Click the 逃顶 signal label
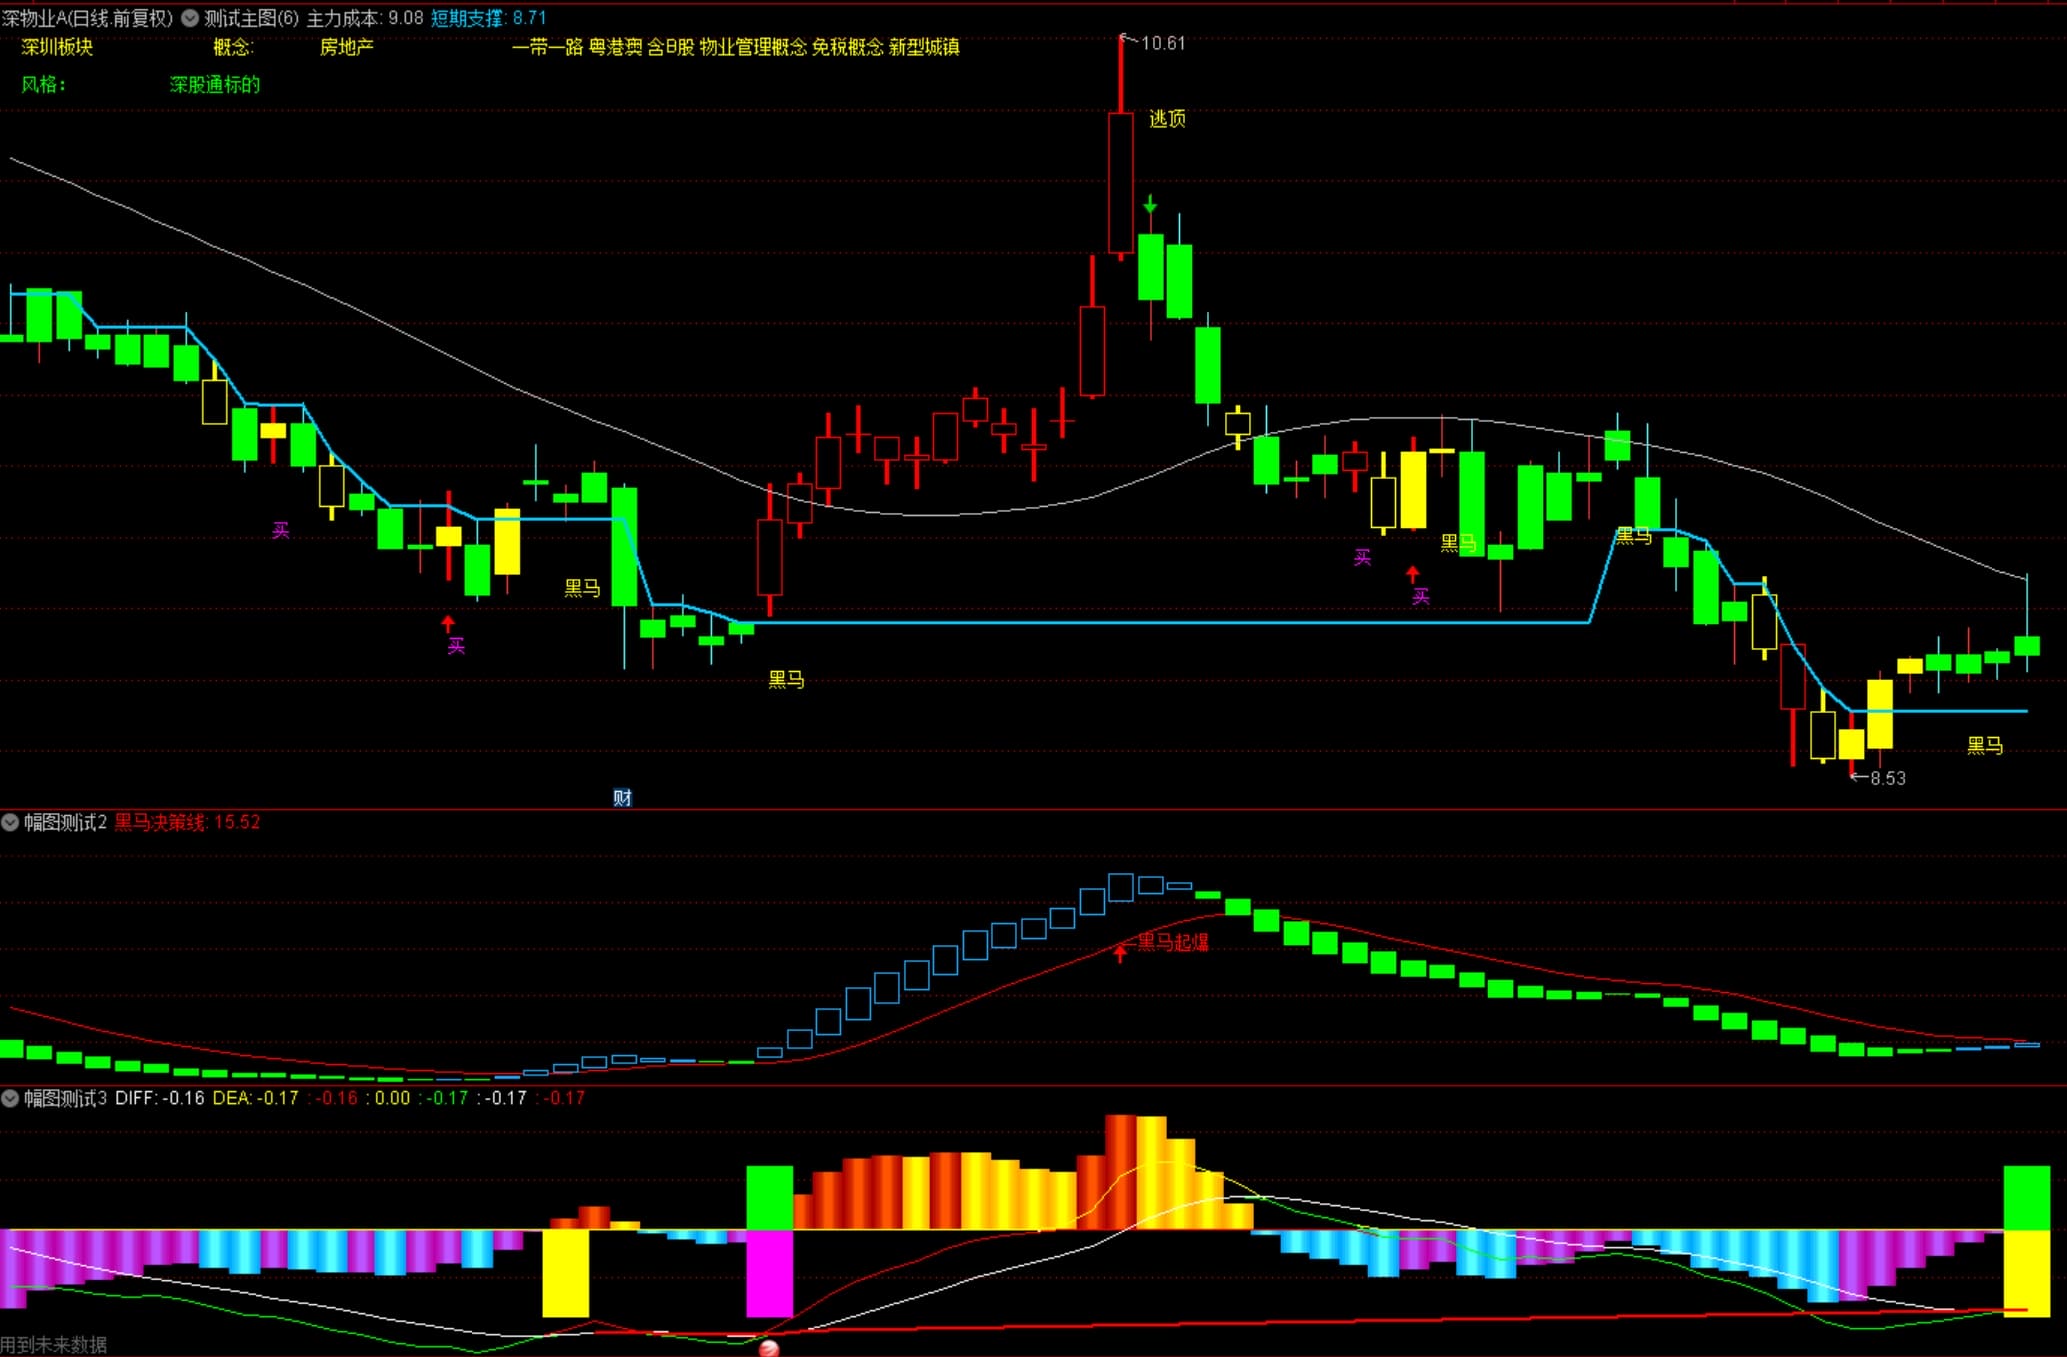Viewport: 2067px width, 1357px height. click(1167, 119)
